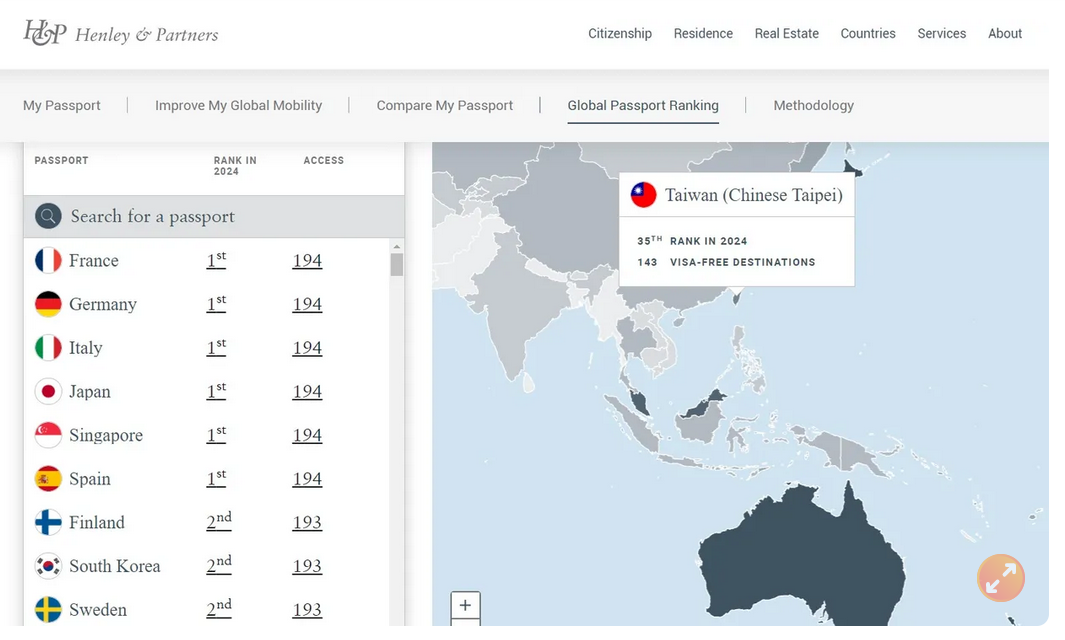Click South Korea's 193 access link
The image size is (1065, 640).
coord(307,566)
